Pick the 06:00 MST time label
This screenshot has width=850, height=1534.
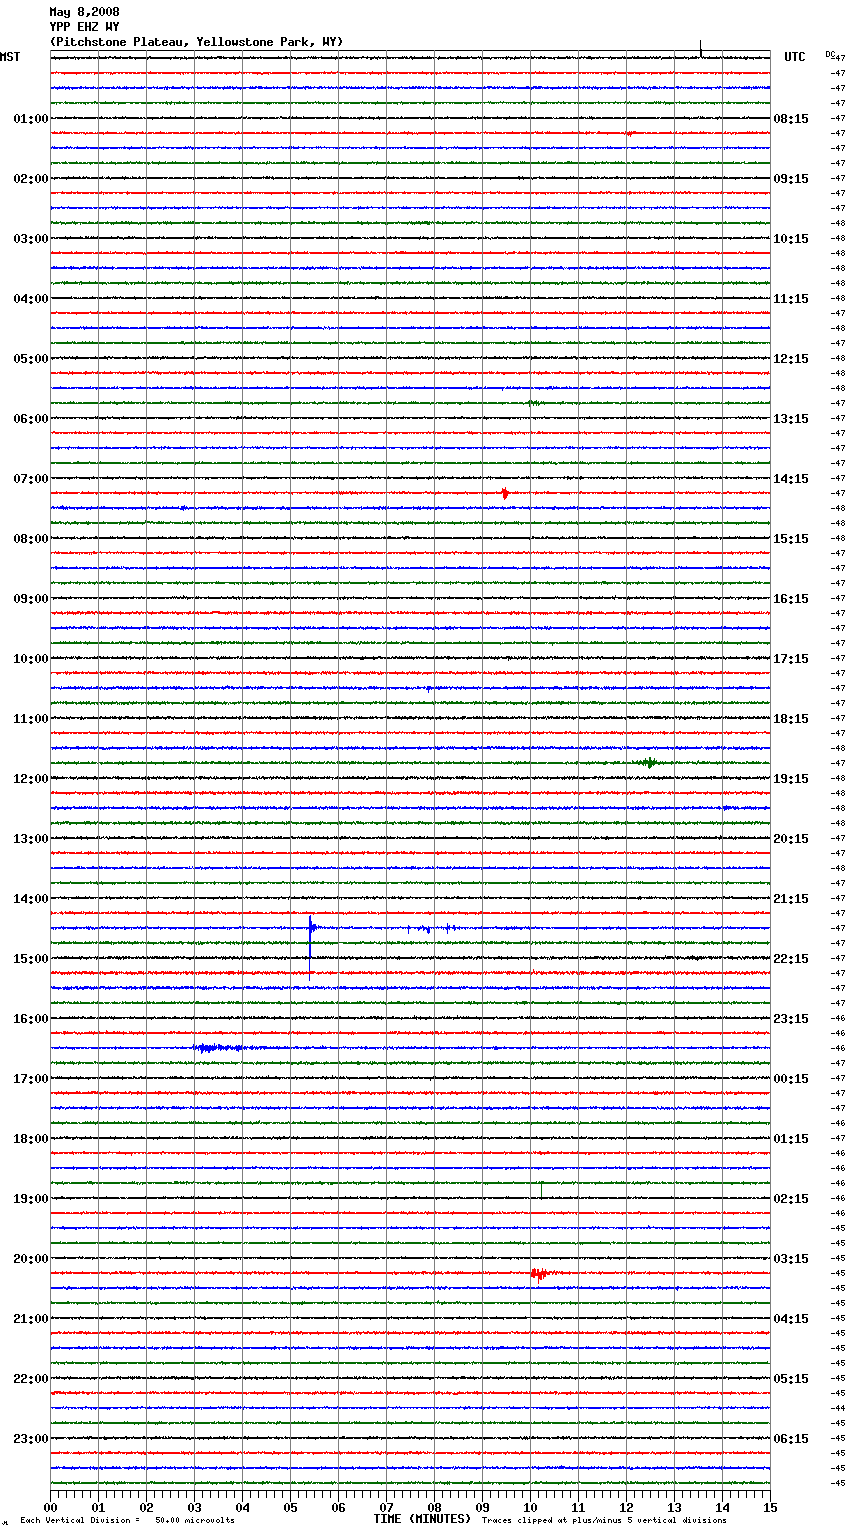(31, 419)
